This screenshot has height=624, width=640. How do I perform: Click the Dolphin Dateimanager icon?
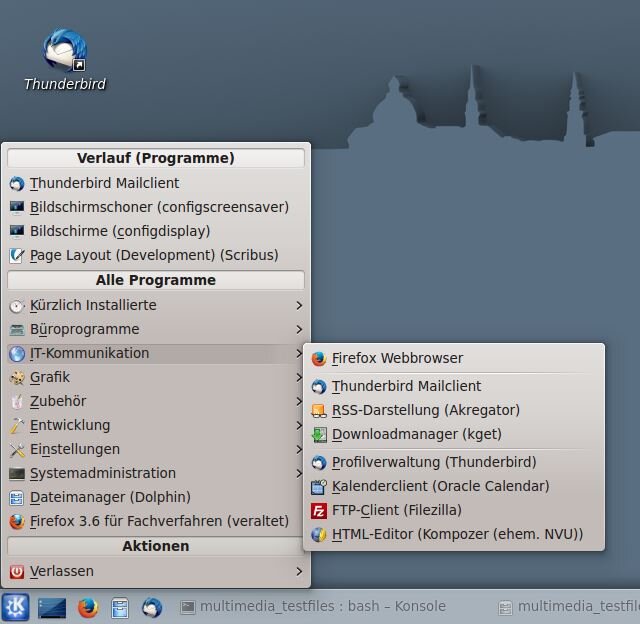[17, 497]
